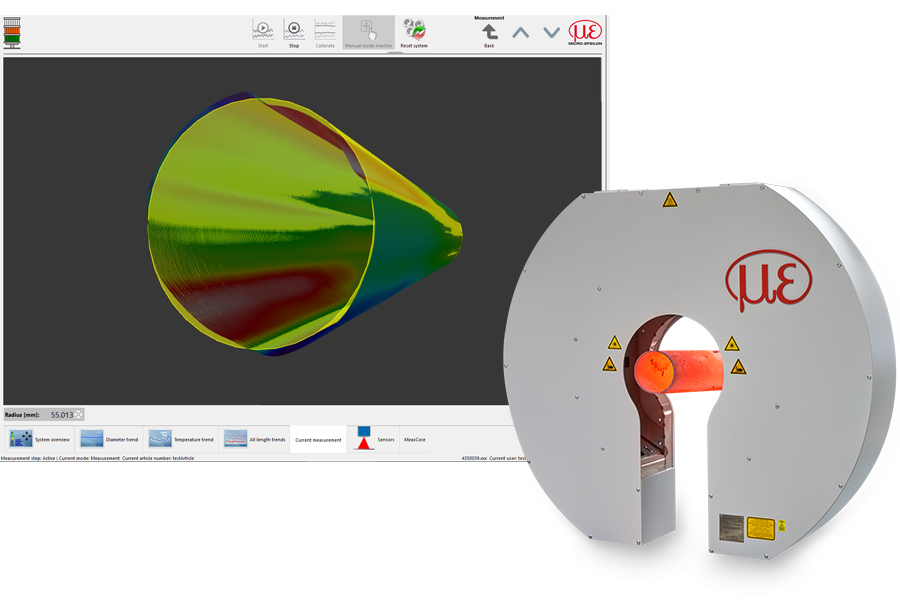Image resolution: width=900 pixels, height=600 pixels.
Task: Open the System overview tab
Action: point(40,439)
